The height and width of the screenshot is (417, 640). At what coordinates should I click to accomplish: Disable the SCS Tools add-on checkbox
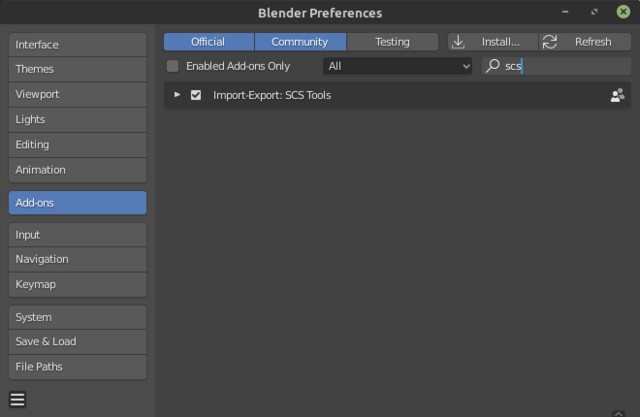(x=196, y=95)
